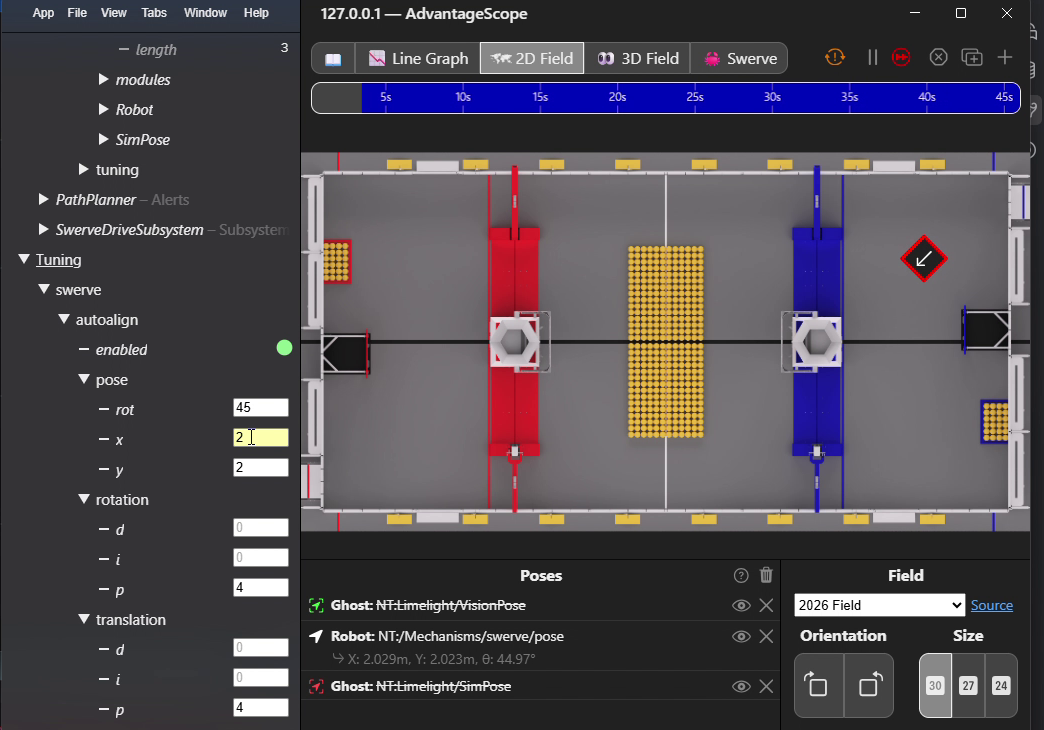Screen dimensions: 1044x730
Task: Expand the PathPlanner tree node
Action: coord(43,199)
